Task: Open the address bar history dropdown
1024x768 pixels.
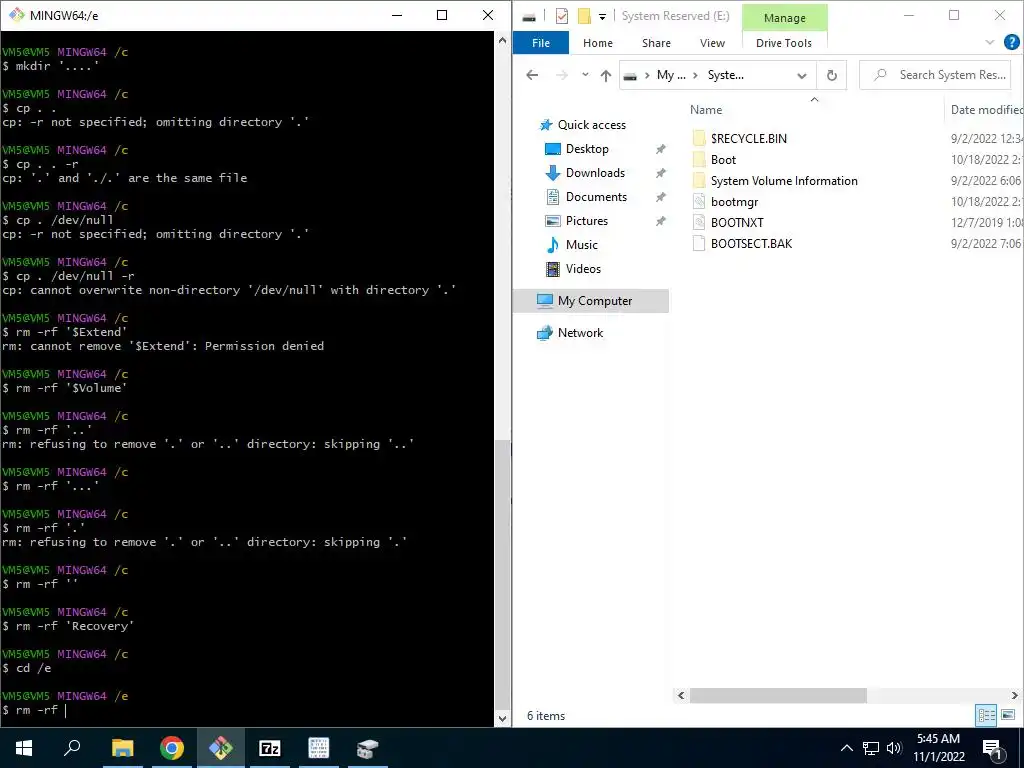Action: [x=801, y=76]
